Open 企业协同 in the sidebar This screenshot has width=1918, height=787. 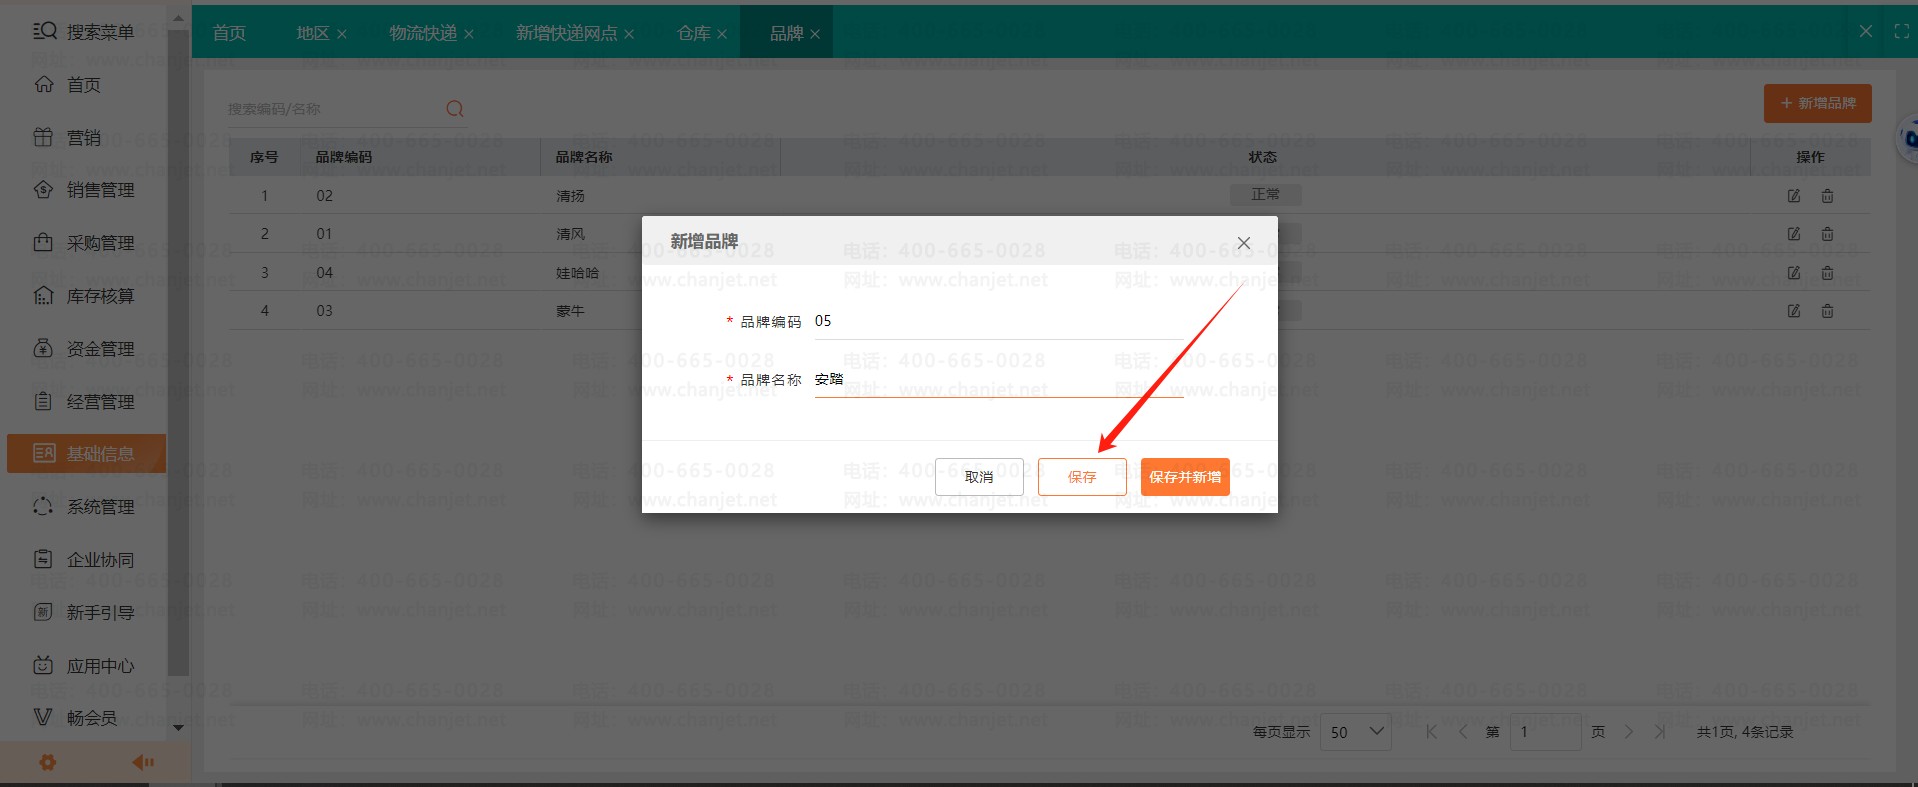(84, 560)
